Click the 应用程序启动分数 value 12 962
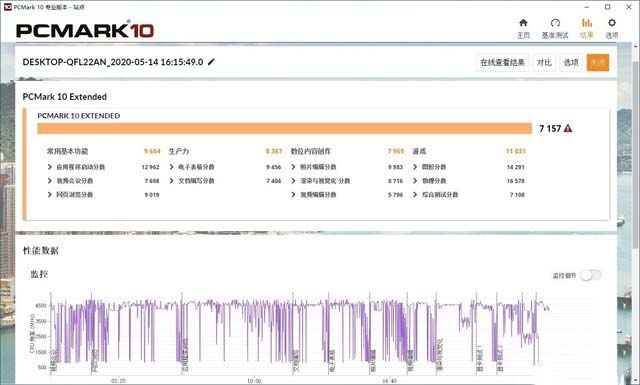This screenshot has height=385, width=640. (x=150, y=167)
